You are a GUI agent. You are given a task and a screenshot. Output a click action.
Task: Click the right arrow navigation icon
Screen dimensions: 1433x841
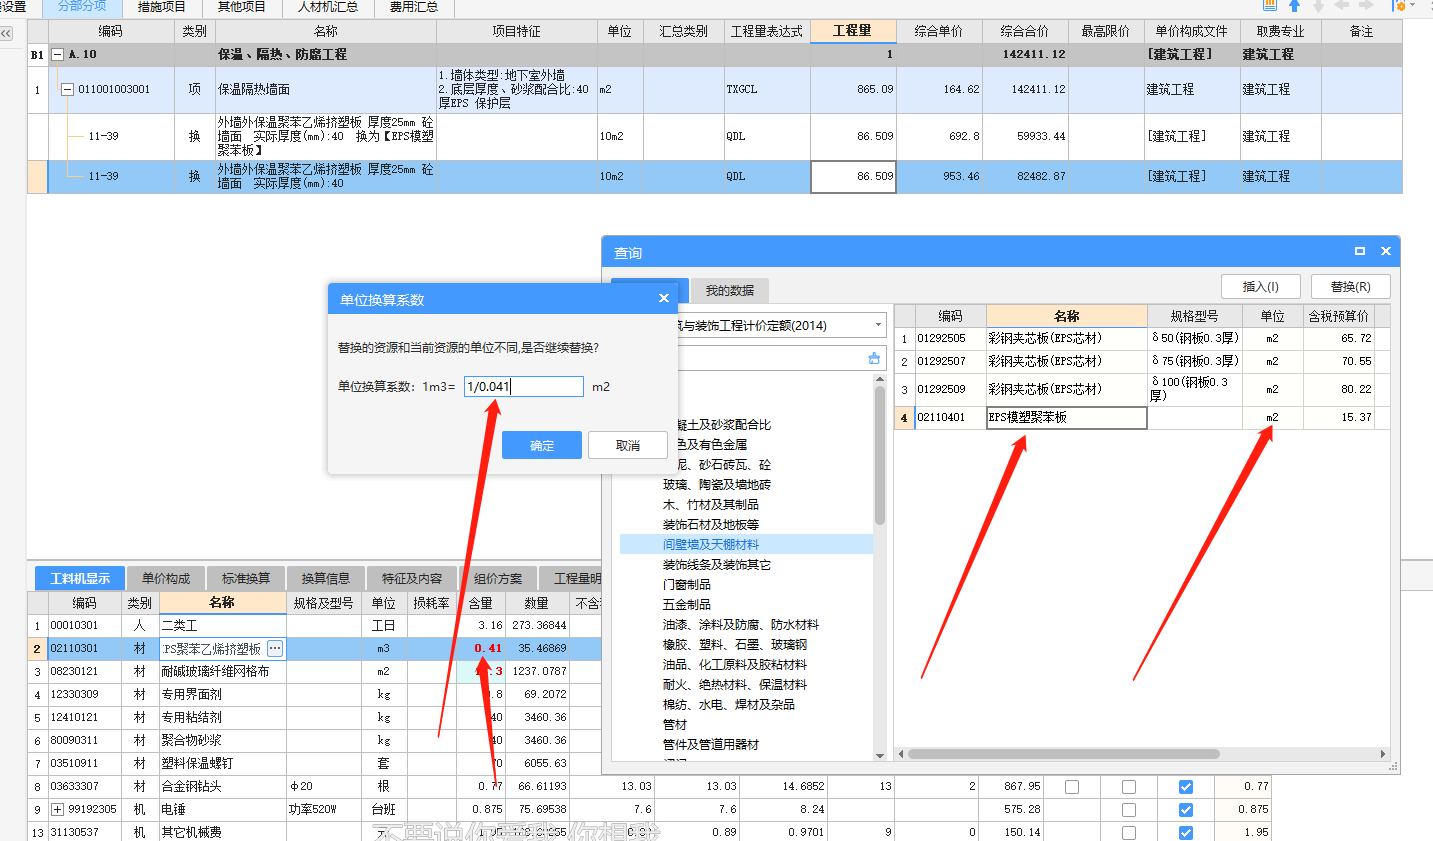pos(1365,5)
